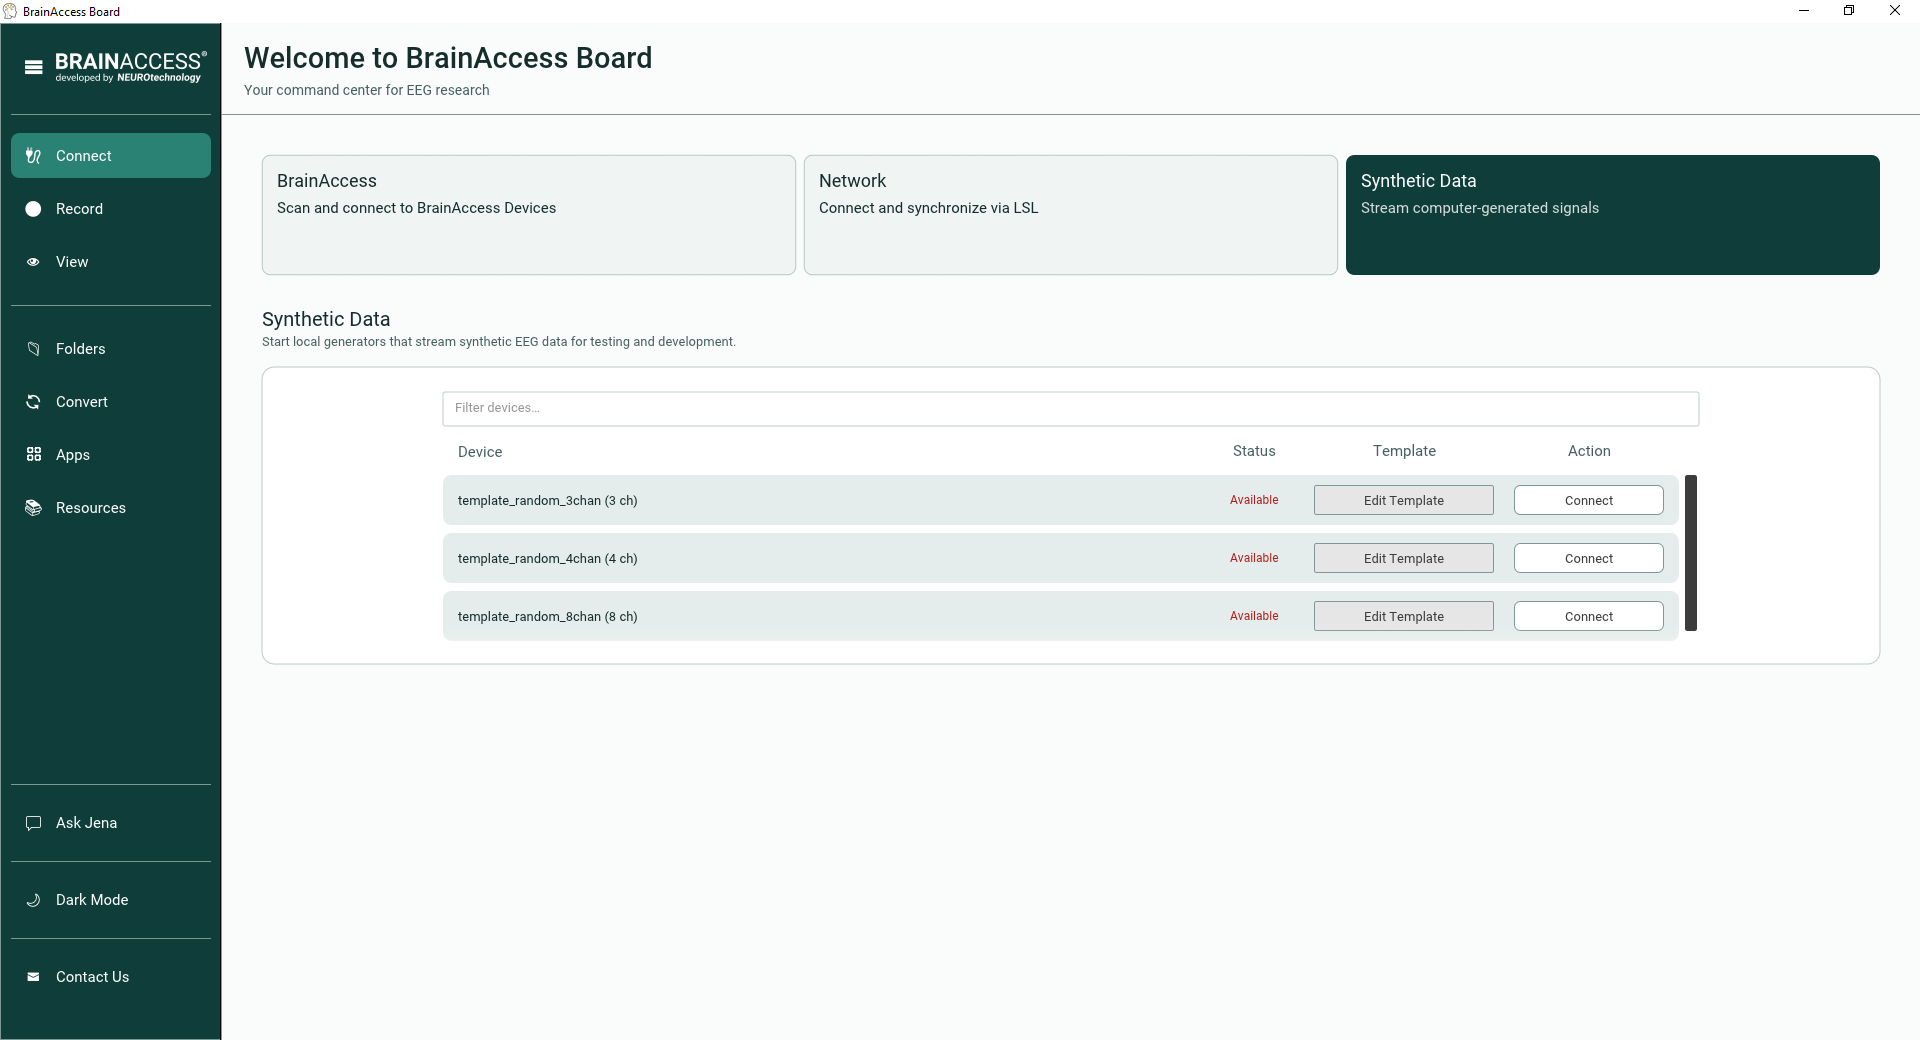Open the Resources page
The height and width of the screenshot is (1040, 1920).
(x=111, y=508)
